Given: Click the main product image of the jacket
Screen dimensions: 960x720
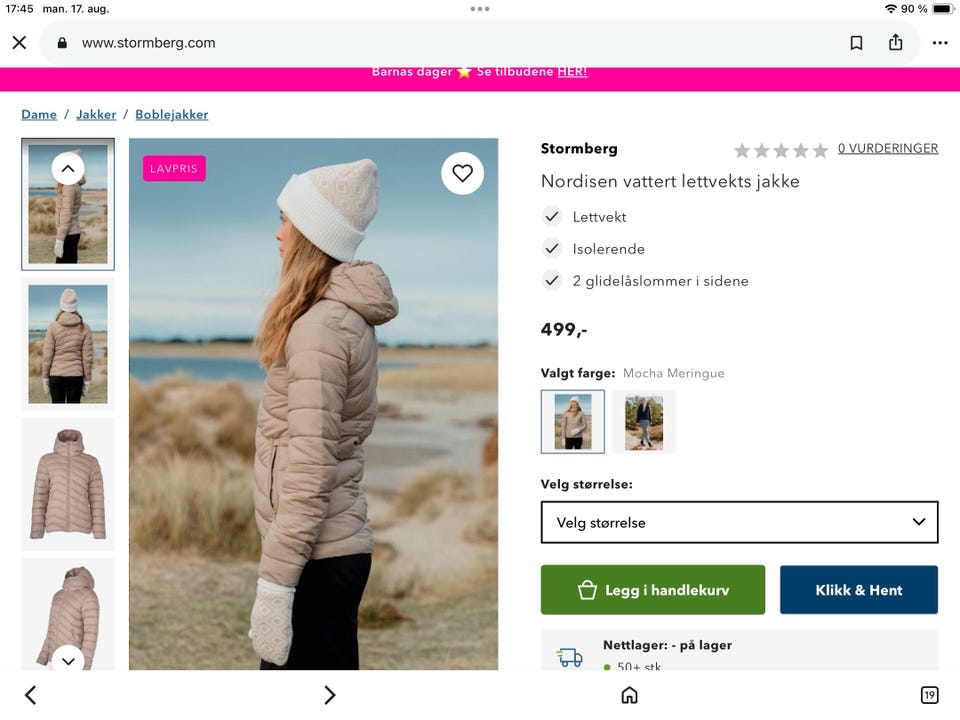Looking at the screenshot, I should [313, 404].
